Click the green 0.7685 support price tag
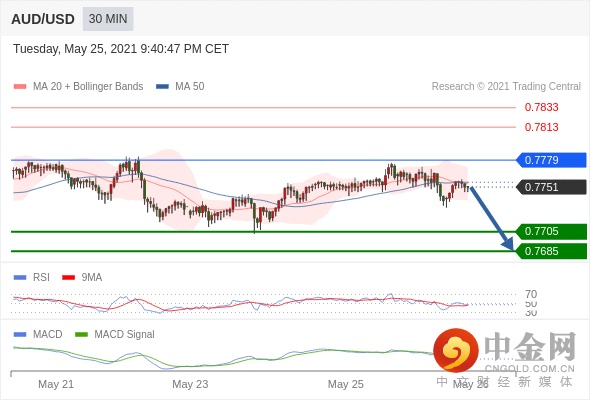Image resolution: width=590 pixels, height=400 pixels. (551, 251)
